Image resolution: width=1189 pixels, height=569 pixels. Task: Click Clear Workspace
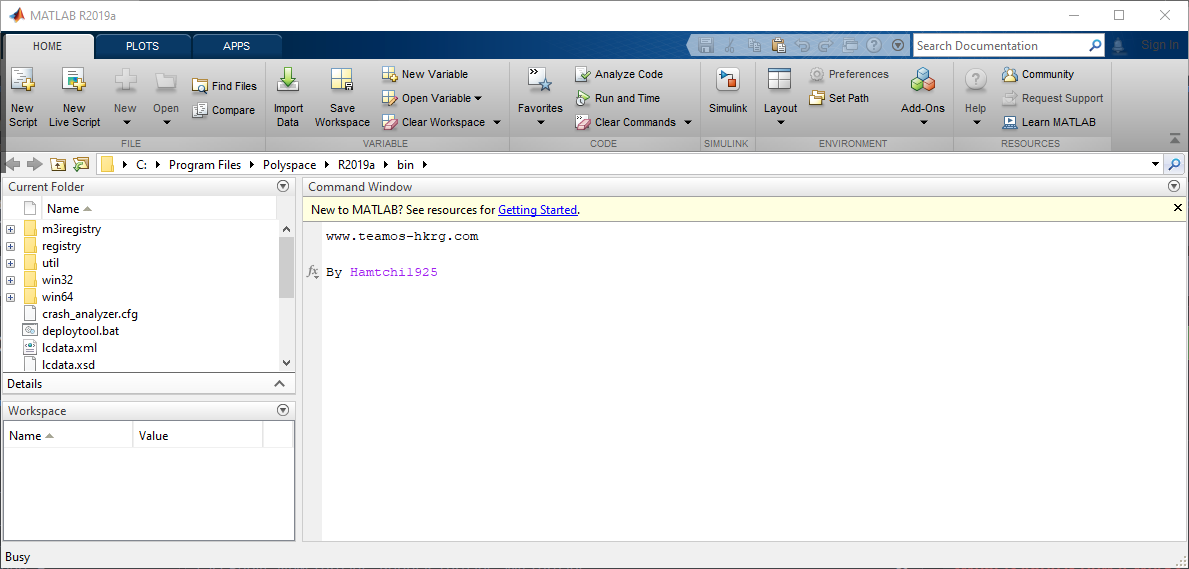click(435, 122)
